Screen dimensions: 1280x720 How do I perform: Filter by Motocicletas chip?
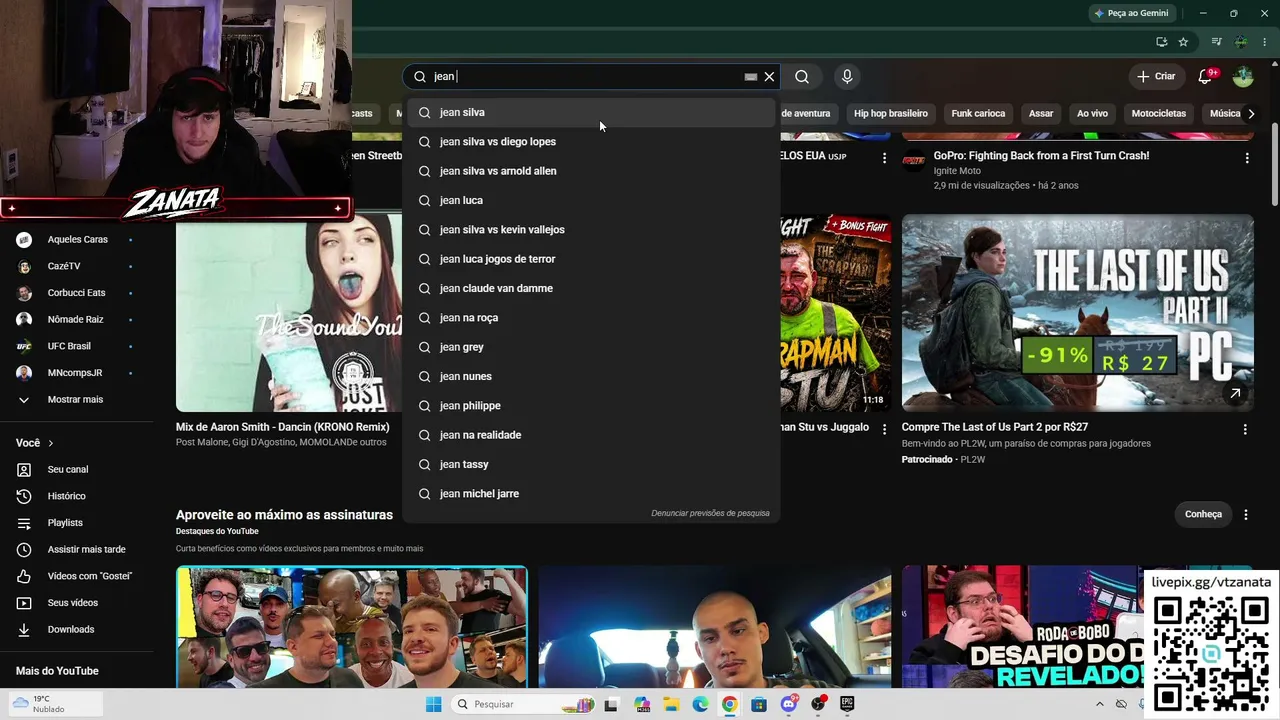pos(1159,113)
